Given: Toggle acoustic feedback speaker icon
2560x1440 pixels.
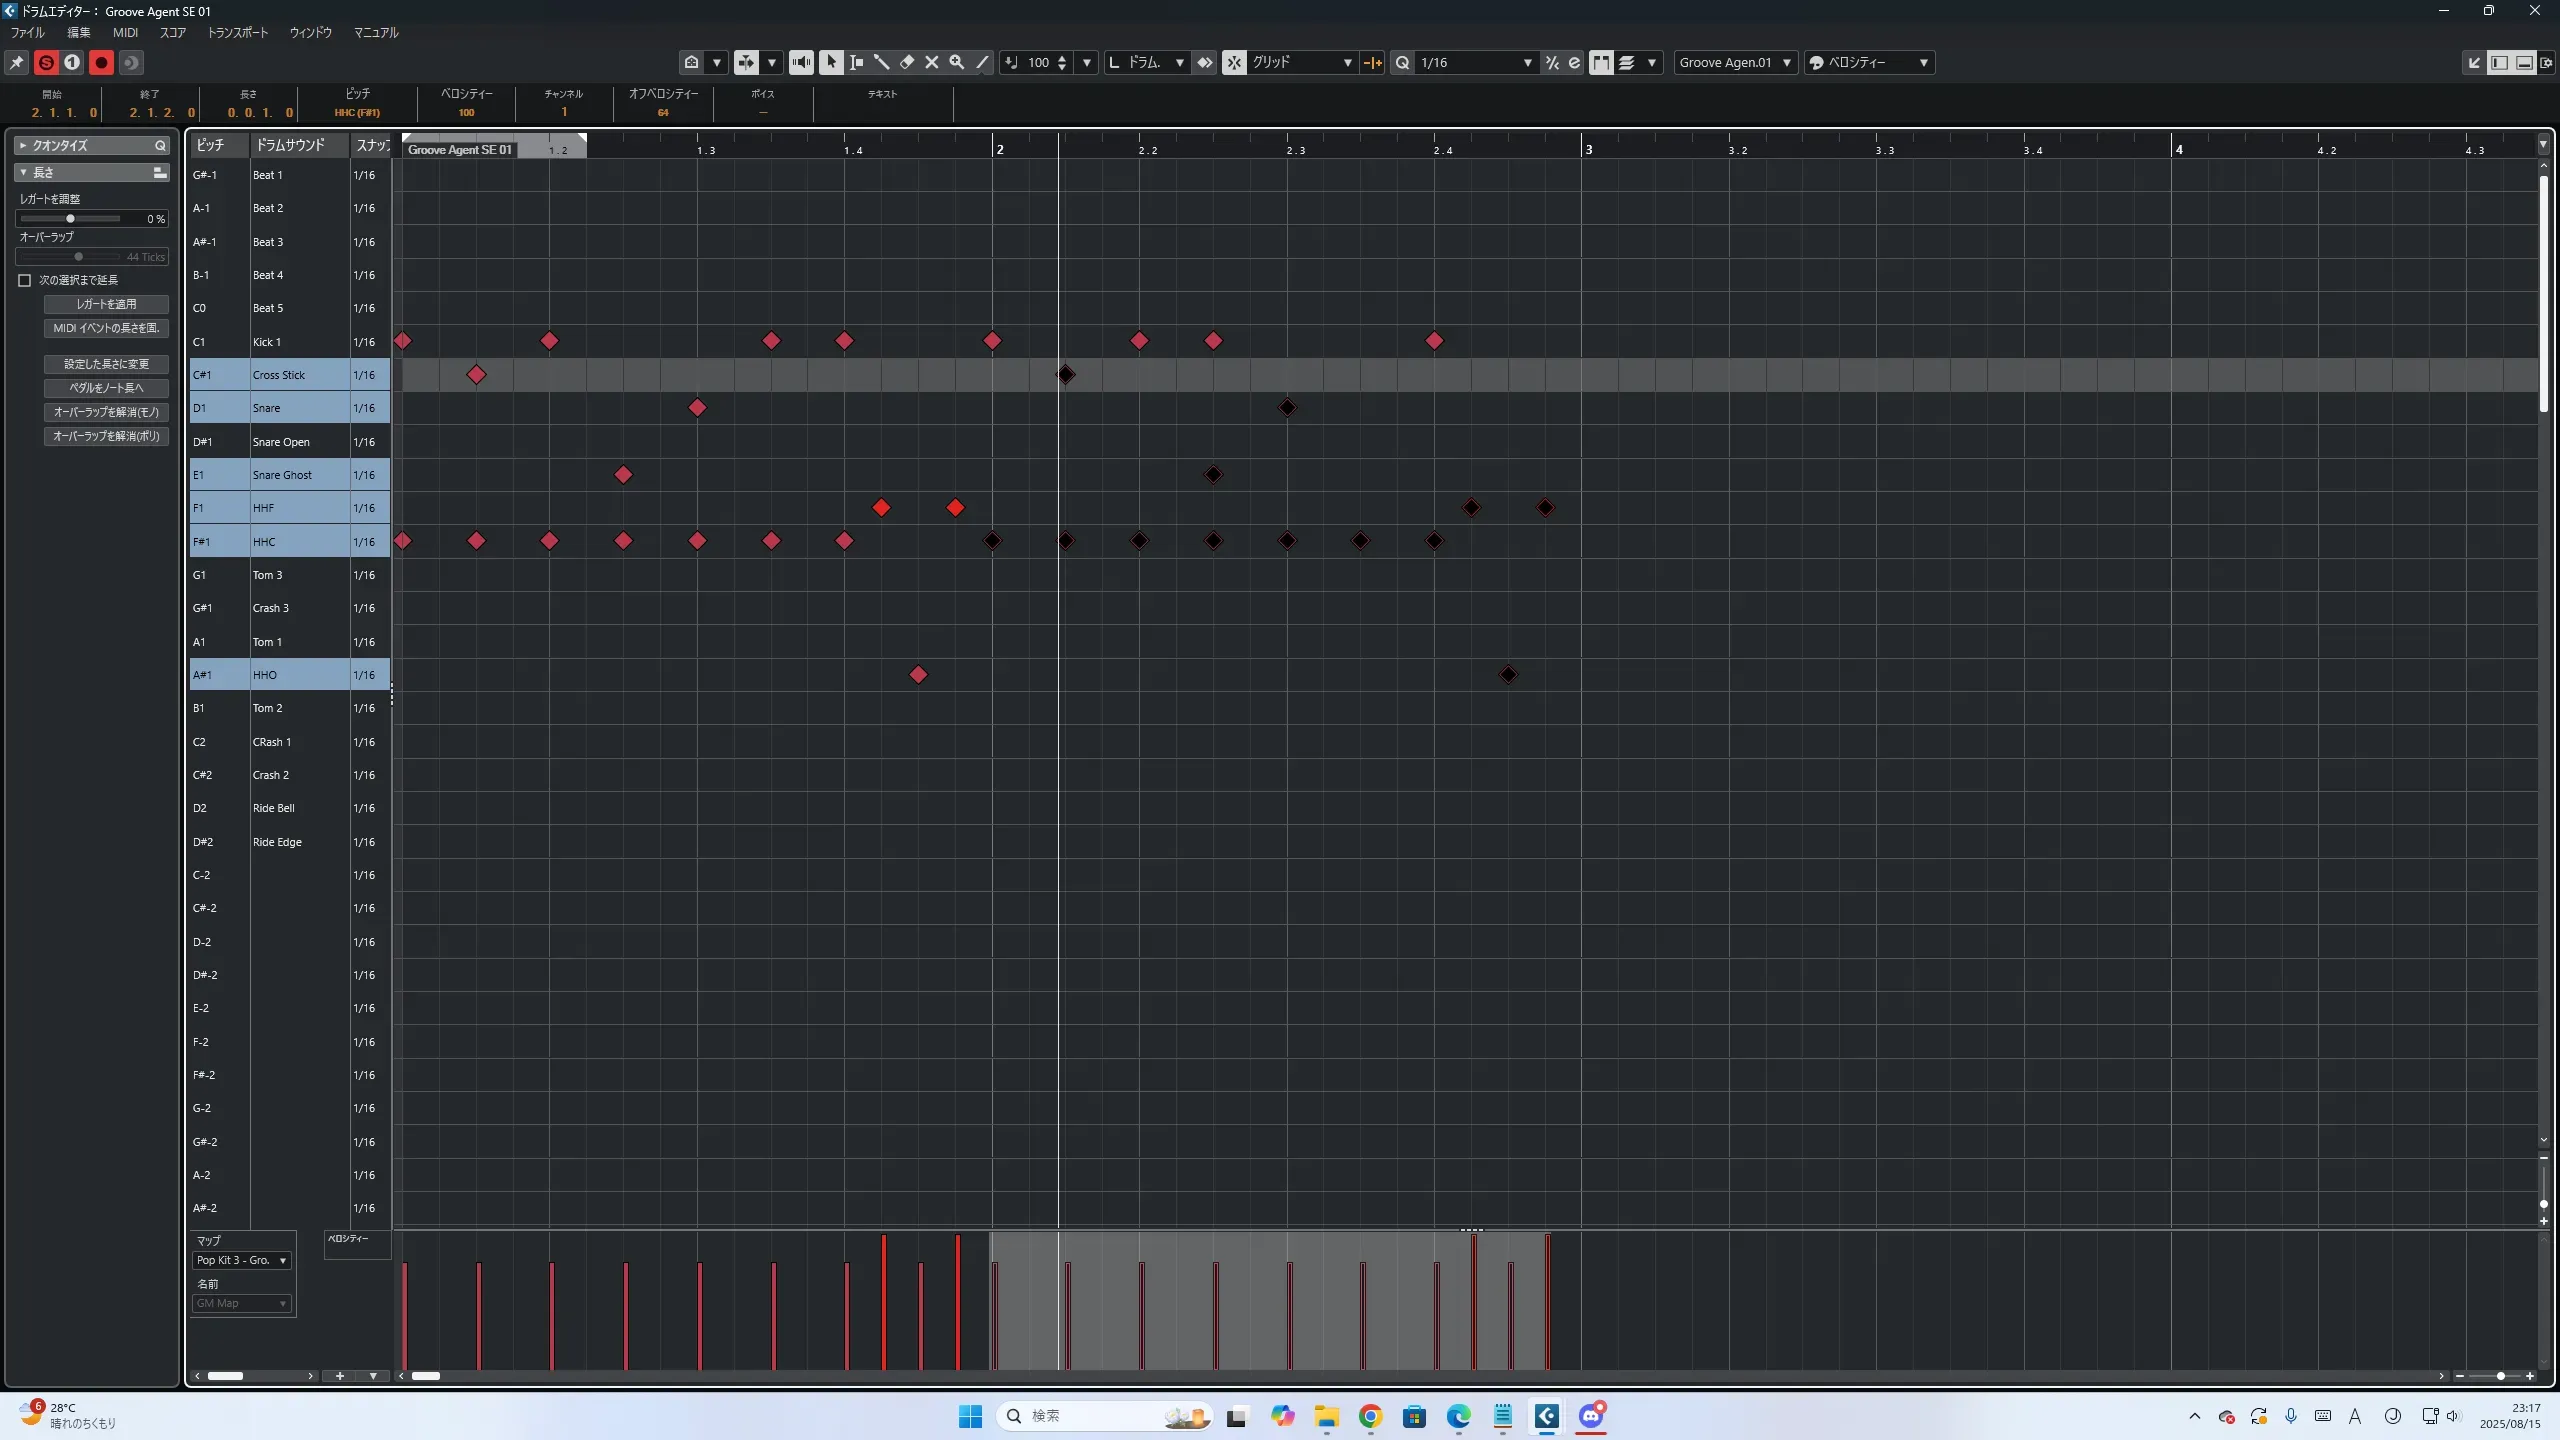Looking at the screenshot, I should (801, 62).
